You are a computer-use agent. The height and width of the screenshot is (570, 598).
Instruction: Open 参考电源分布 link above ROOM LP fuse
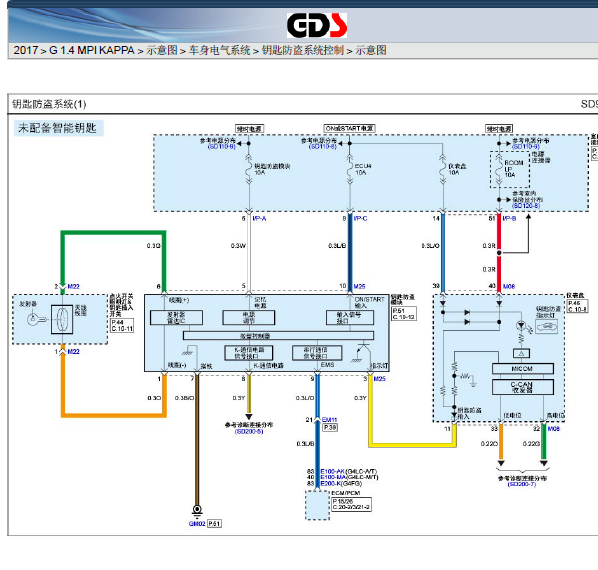point(530,141)
